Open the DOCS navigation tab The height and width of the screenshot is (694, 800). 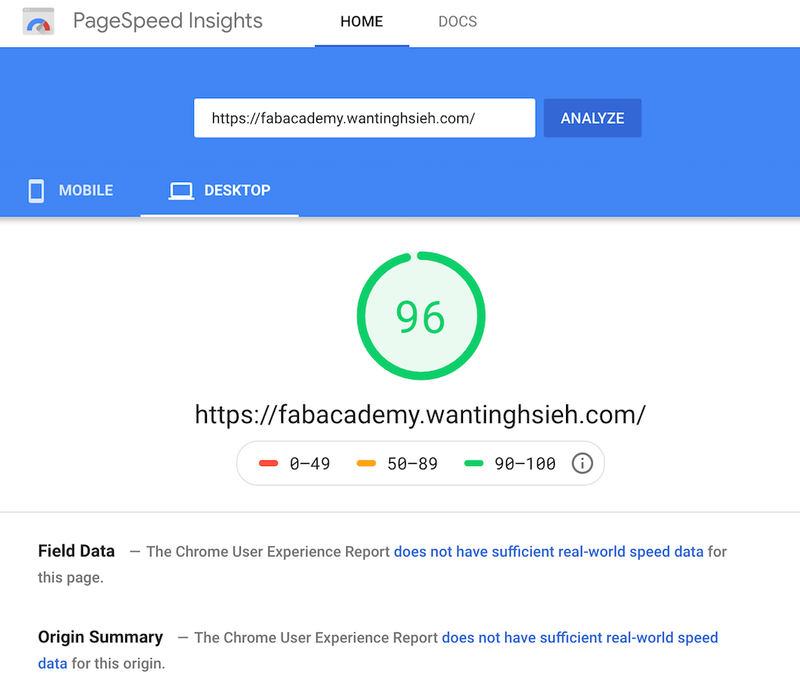(x=458, y=22)
